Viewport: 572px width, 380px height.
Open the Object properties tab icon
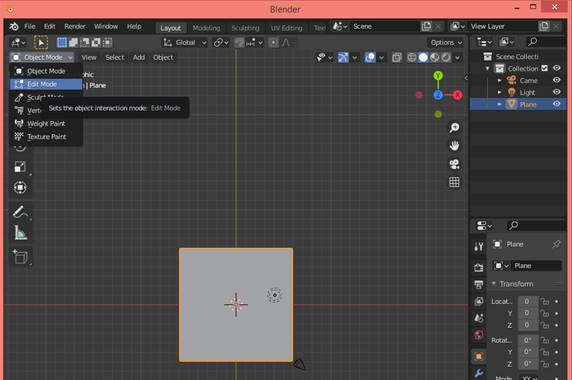pos(479,356)
